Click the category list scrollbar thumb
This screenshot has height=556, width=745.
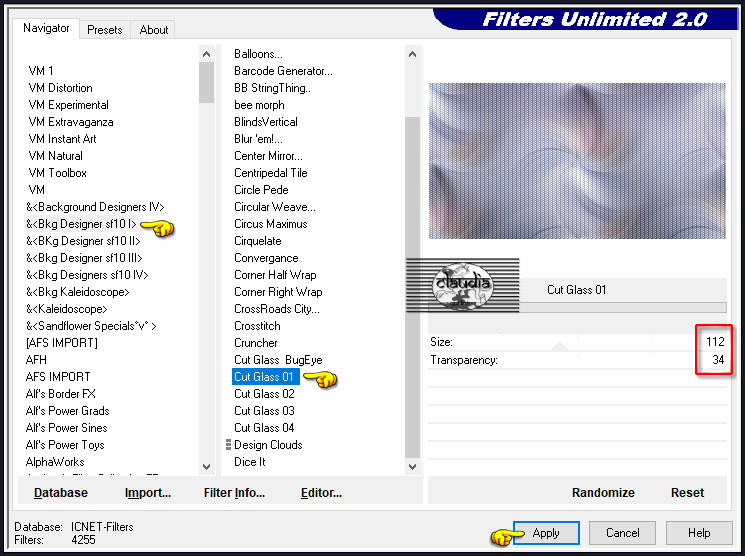206,83
